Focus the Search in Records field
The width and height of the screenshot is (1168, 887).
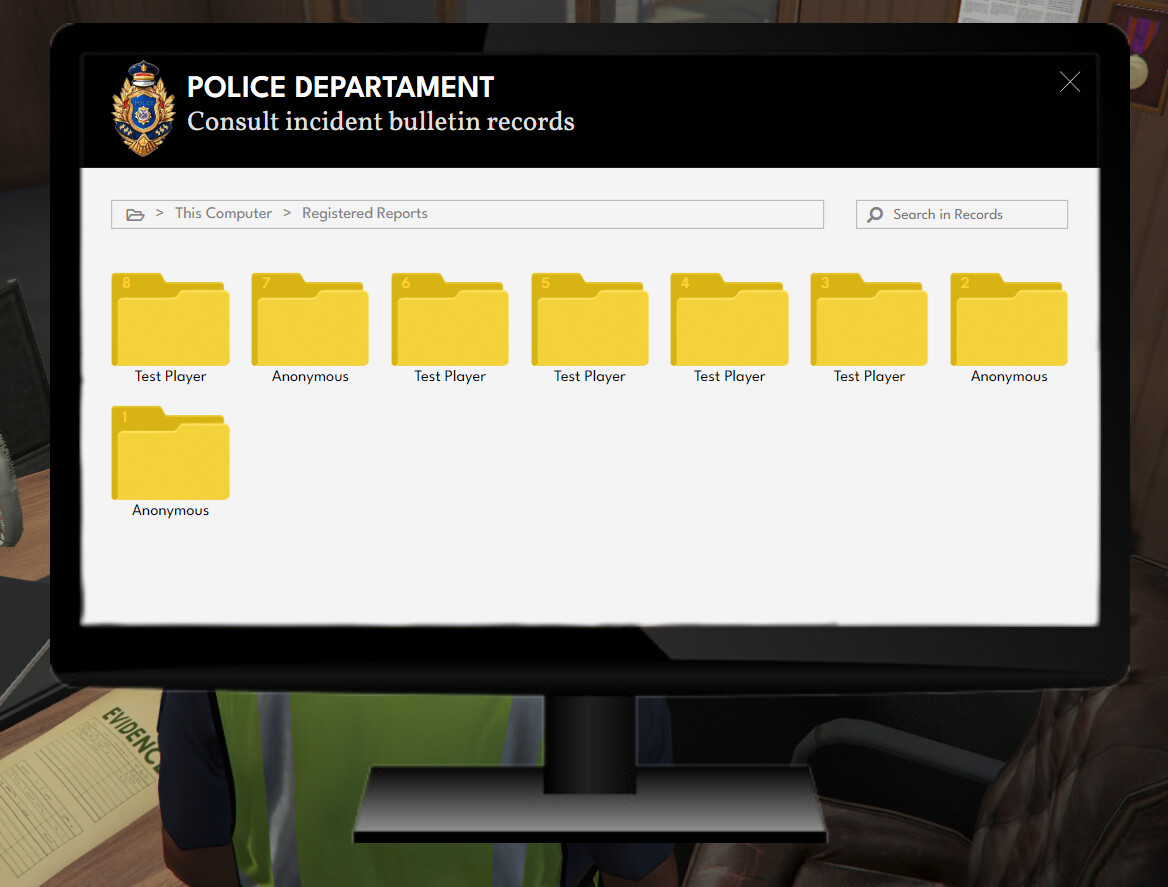pyautogui.click(x=962, y=214)
